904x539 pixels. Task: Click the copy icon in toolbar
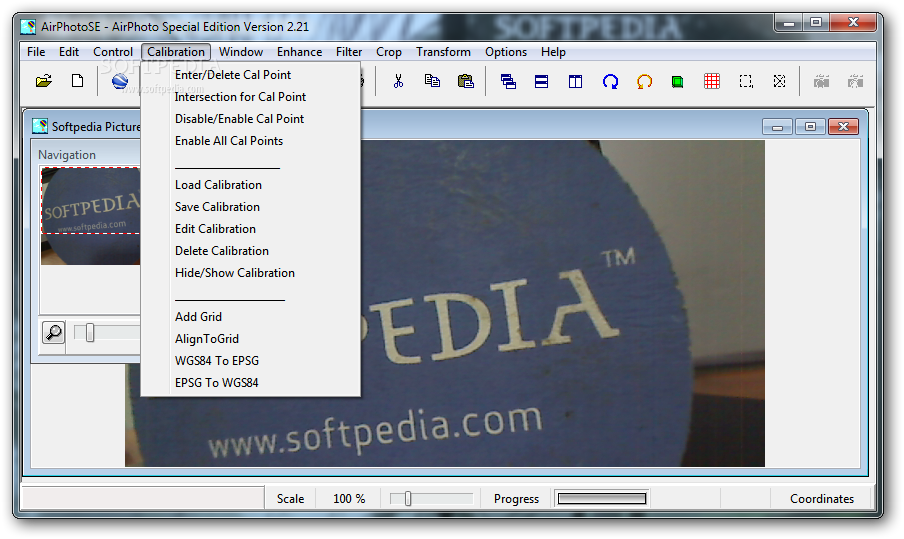432,81
